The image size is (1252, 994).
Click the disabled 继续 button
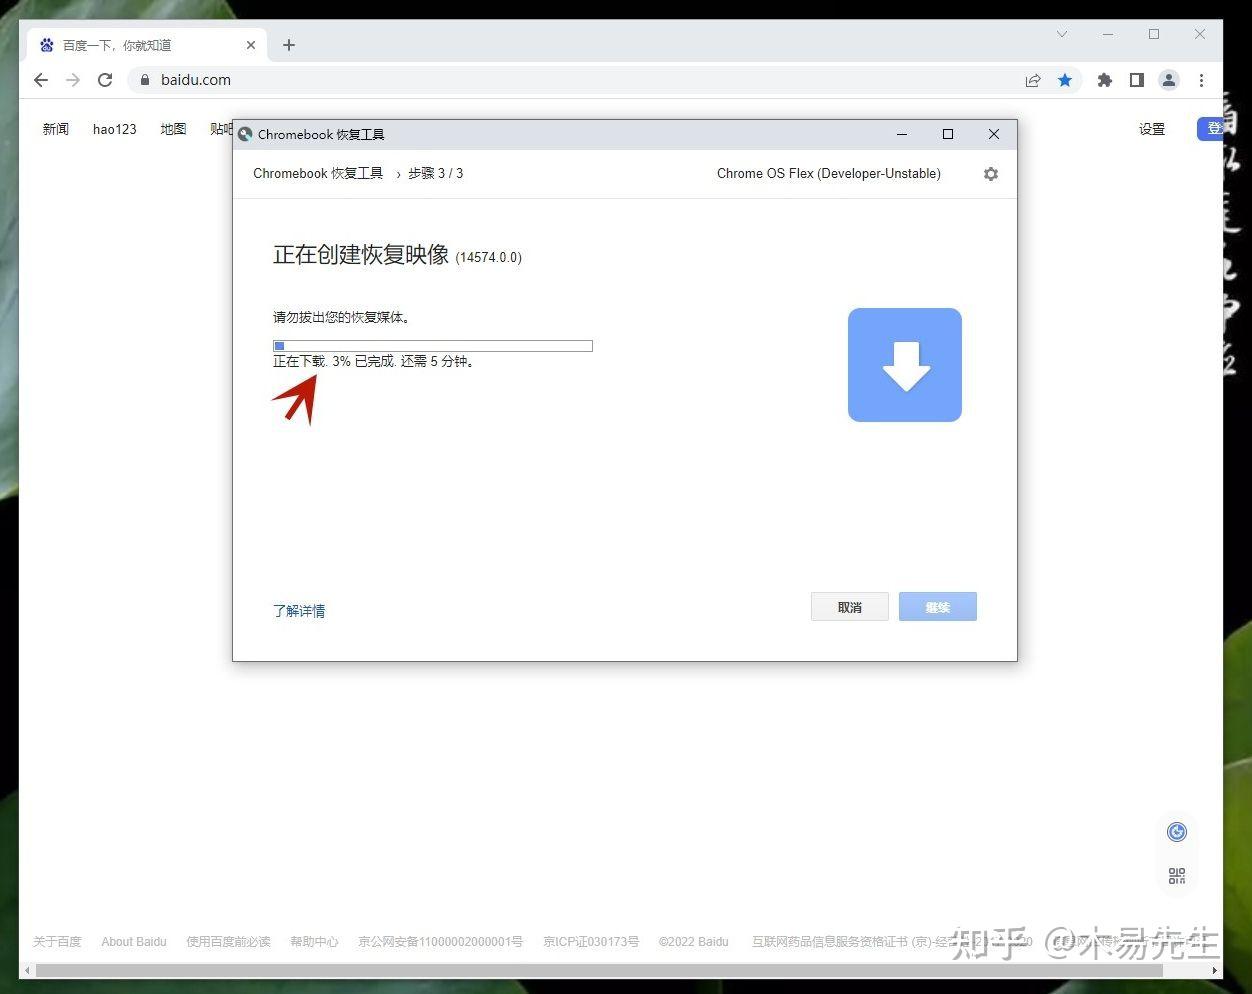938,607
